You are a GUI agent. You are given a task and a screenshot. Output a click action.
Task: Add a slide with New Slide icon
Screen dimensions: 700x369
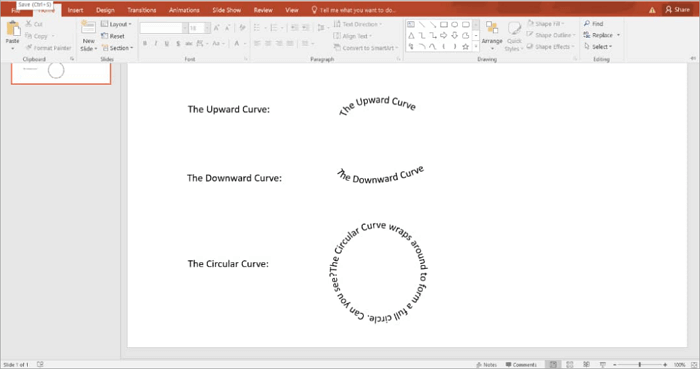(88, 28)
